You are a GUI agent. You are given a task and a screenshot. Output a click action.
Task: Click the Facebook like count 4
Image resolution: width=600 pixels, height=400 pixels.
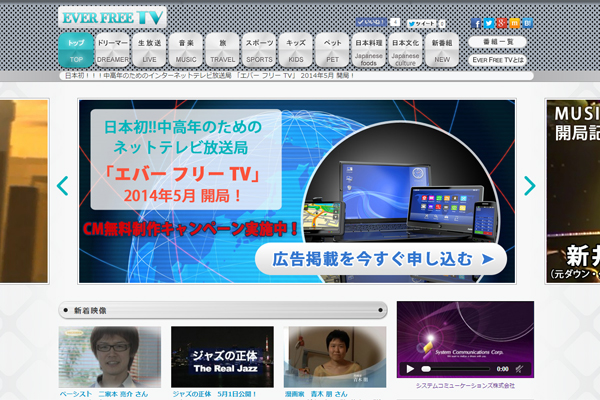point(395,22)
